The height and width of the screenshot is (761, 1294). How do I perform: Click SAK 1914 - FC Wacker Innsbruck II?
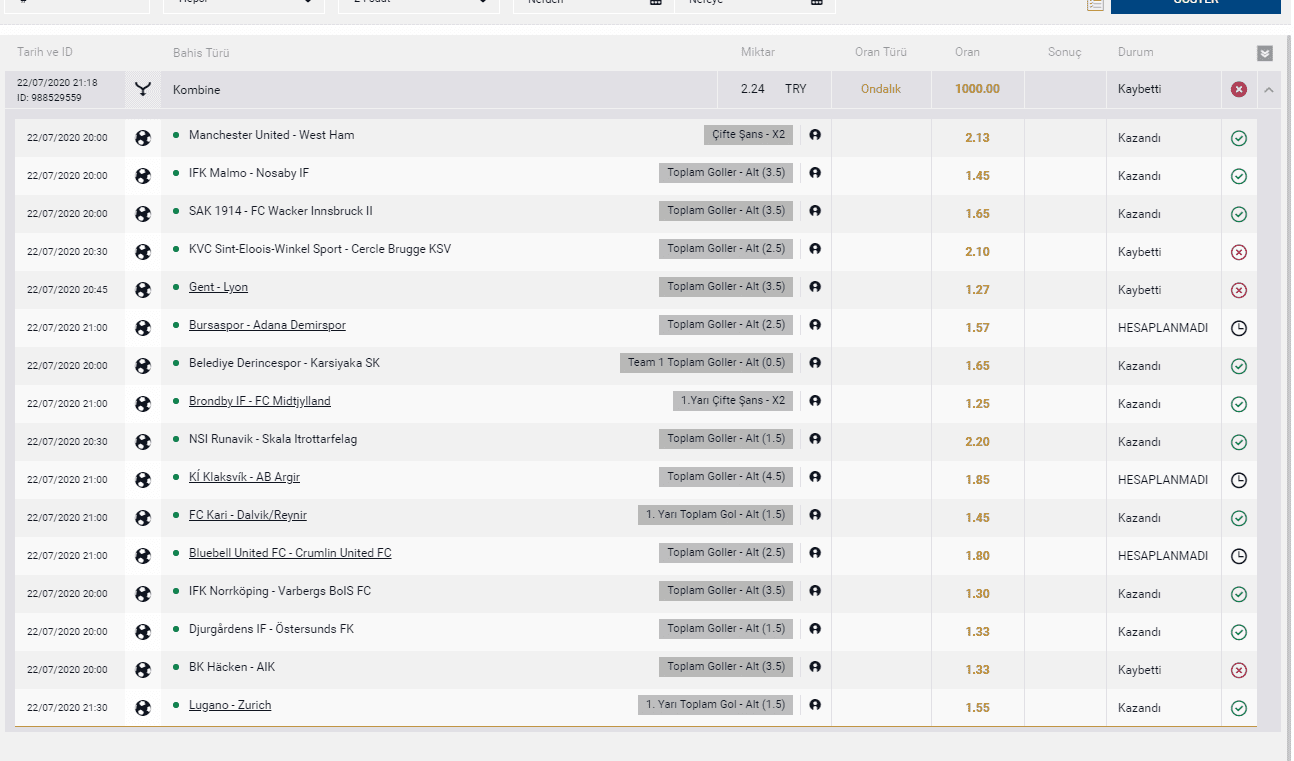[x=281, y=211]
